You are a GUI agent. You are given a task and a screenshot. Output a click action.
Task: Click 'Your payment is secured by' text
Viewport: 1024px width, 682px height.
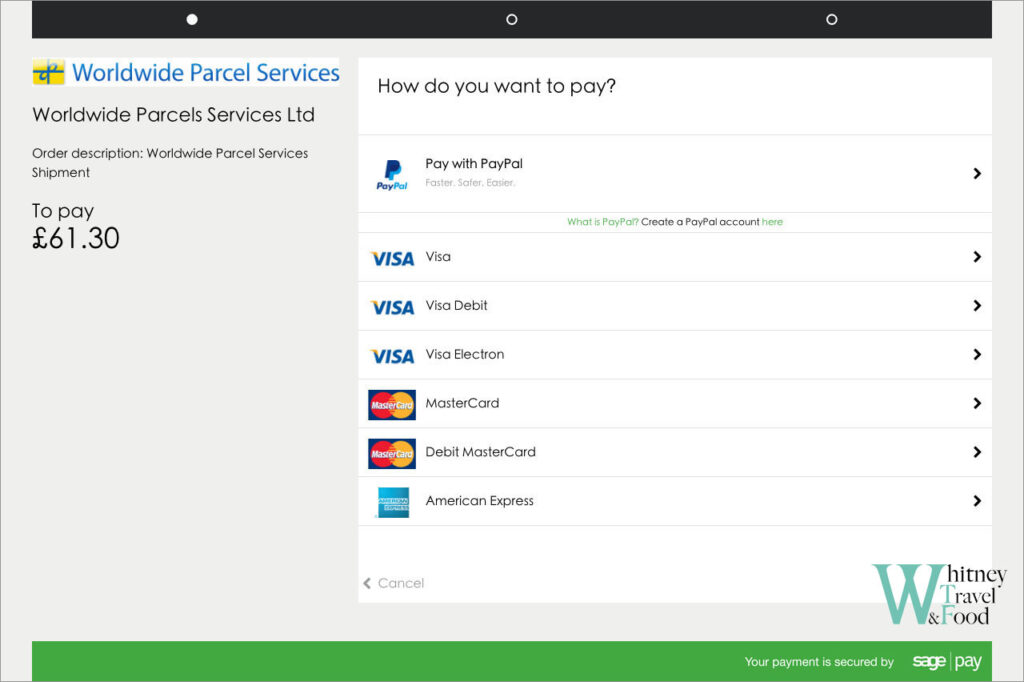pyautogui.click(x=819, y=662)
